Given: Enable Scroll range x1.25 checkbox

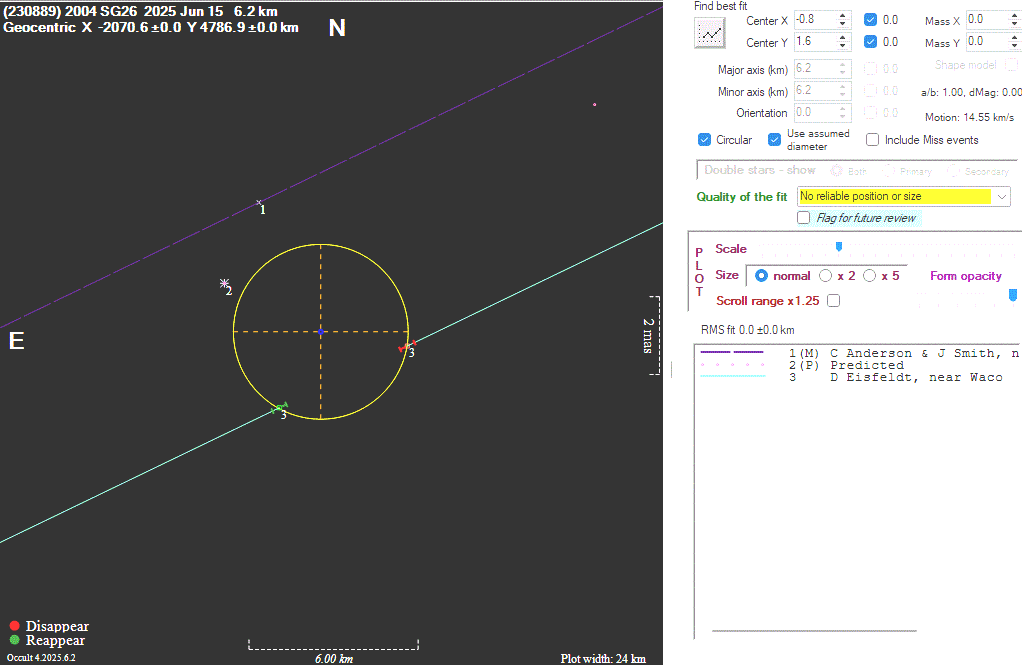Looking at the screenshot, I should tap(833, 300).
